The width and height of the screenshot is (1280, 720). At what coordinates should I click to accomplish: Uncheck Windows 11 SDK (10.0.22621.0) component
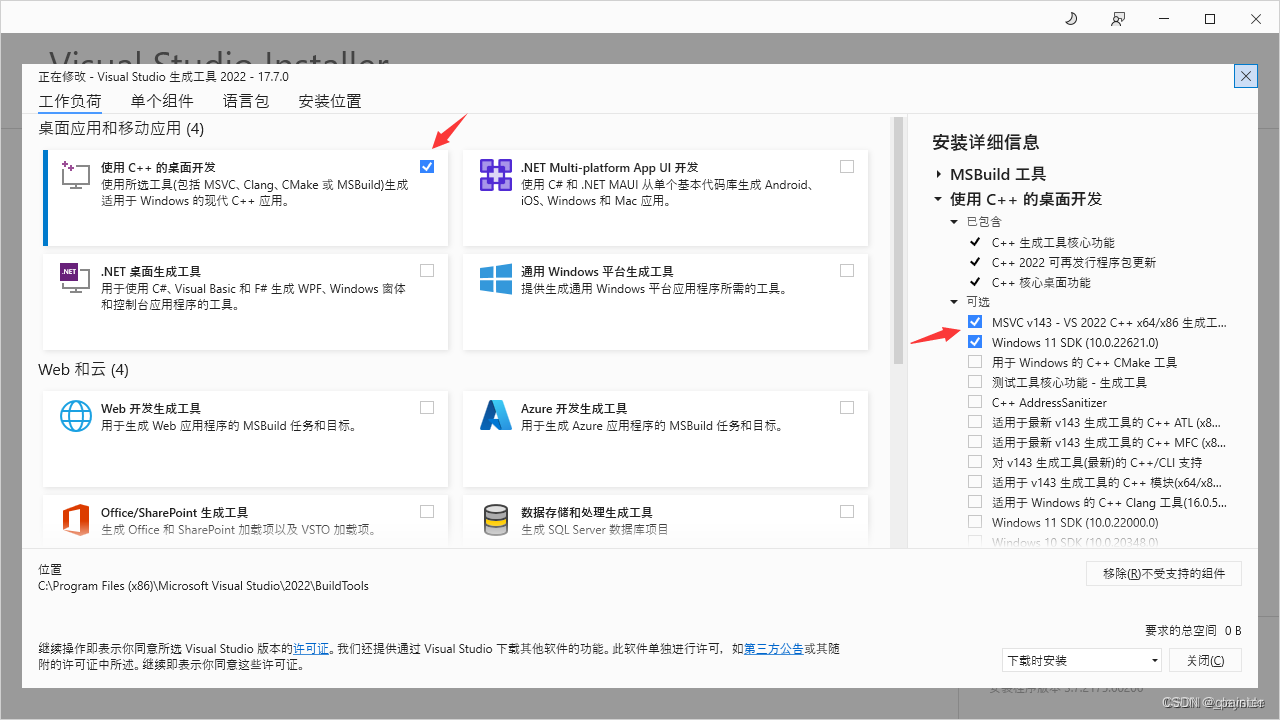975,342
